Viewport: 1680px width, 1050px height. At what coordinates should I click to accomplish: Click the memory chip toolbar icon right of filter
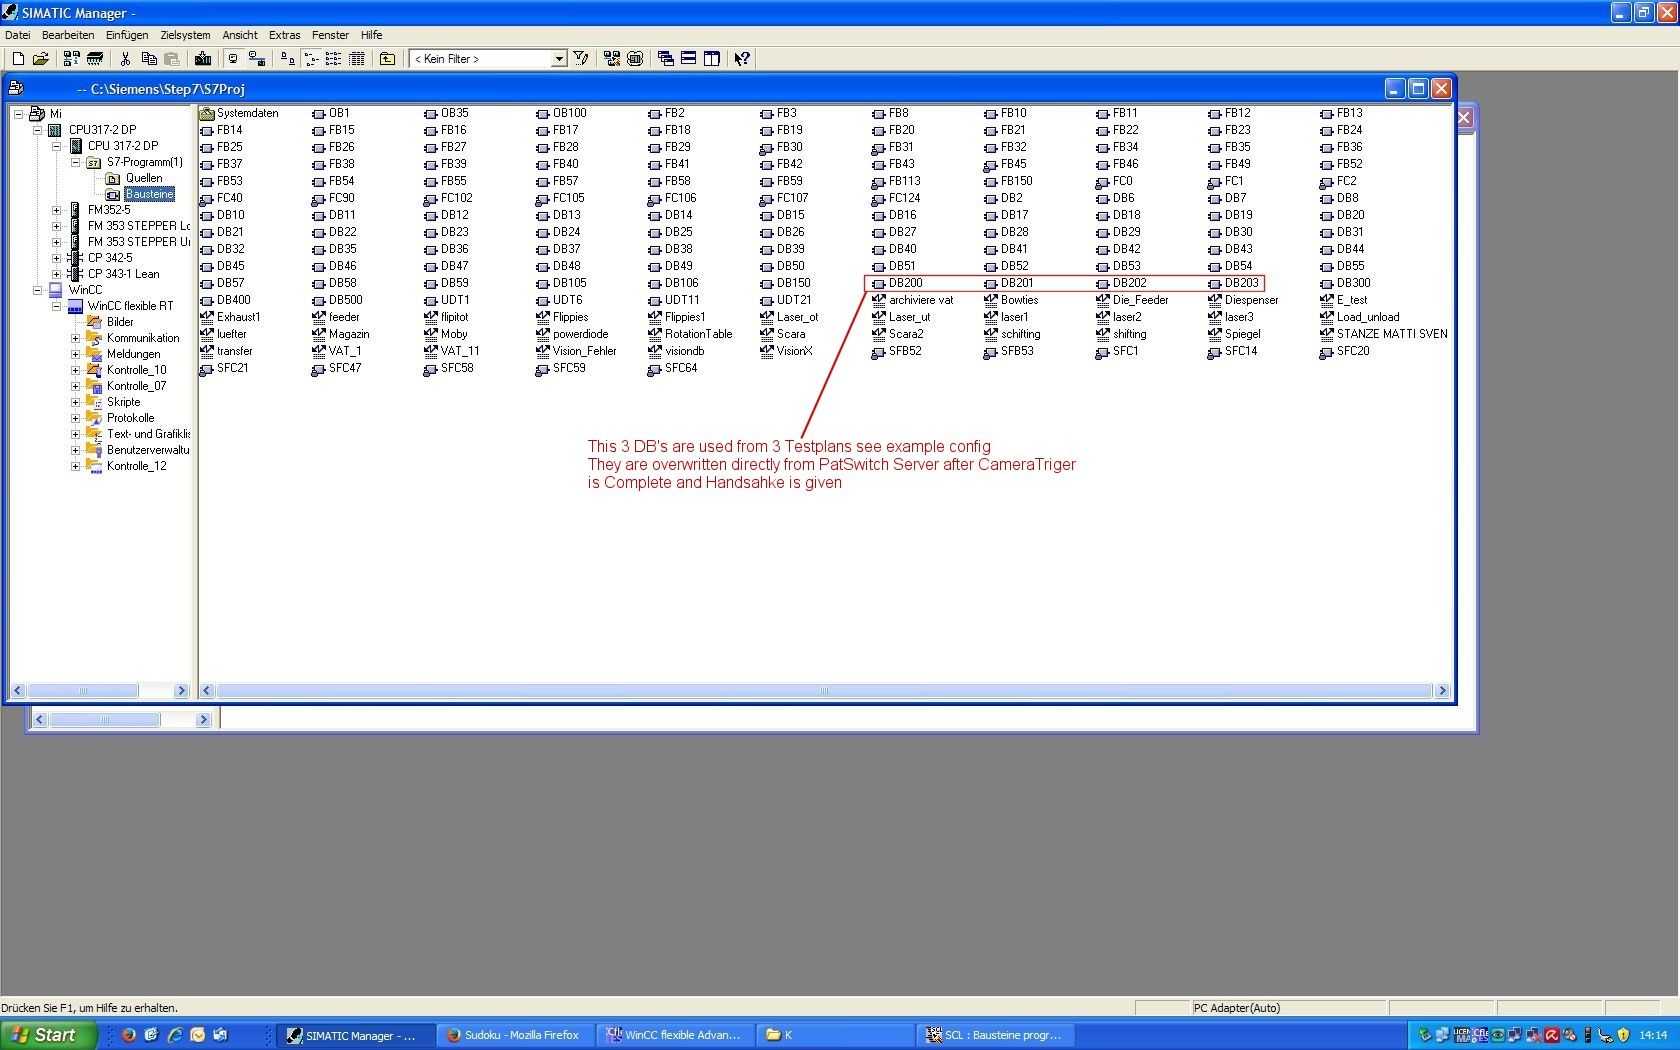point(635,59)
